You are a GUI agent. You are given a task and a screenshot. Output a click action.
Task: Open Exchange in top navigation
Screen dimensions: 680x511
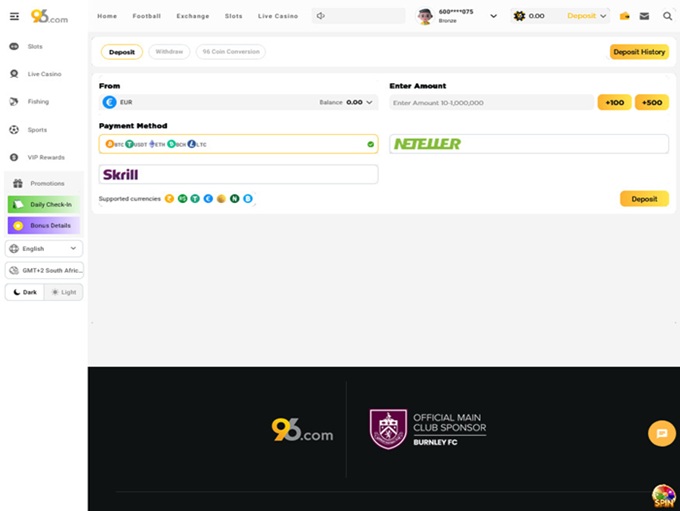click(193, 16)
